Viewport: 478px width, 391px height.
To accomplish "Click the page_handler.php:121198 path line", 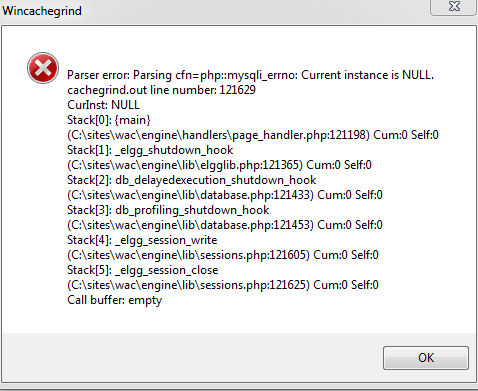I will (x=253, y=135).
